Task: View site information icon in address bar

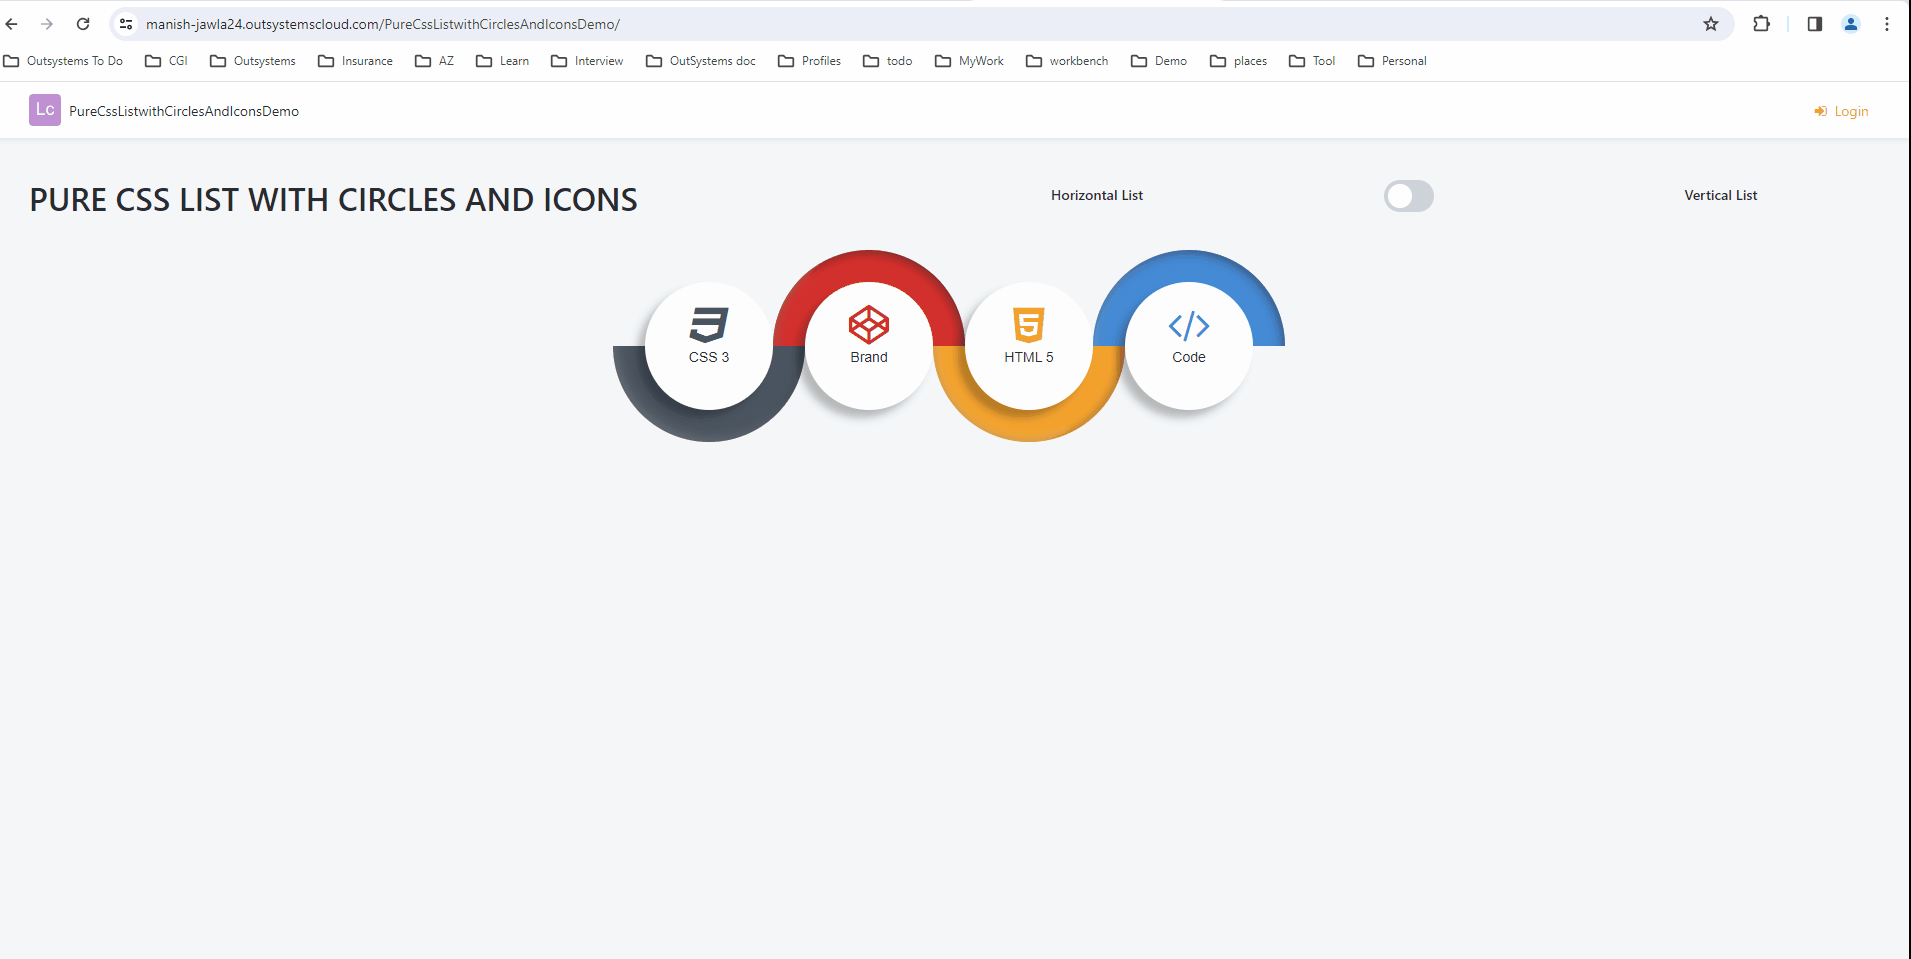Action: [126, 24]
